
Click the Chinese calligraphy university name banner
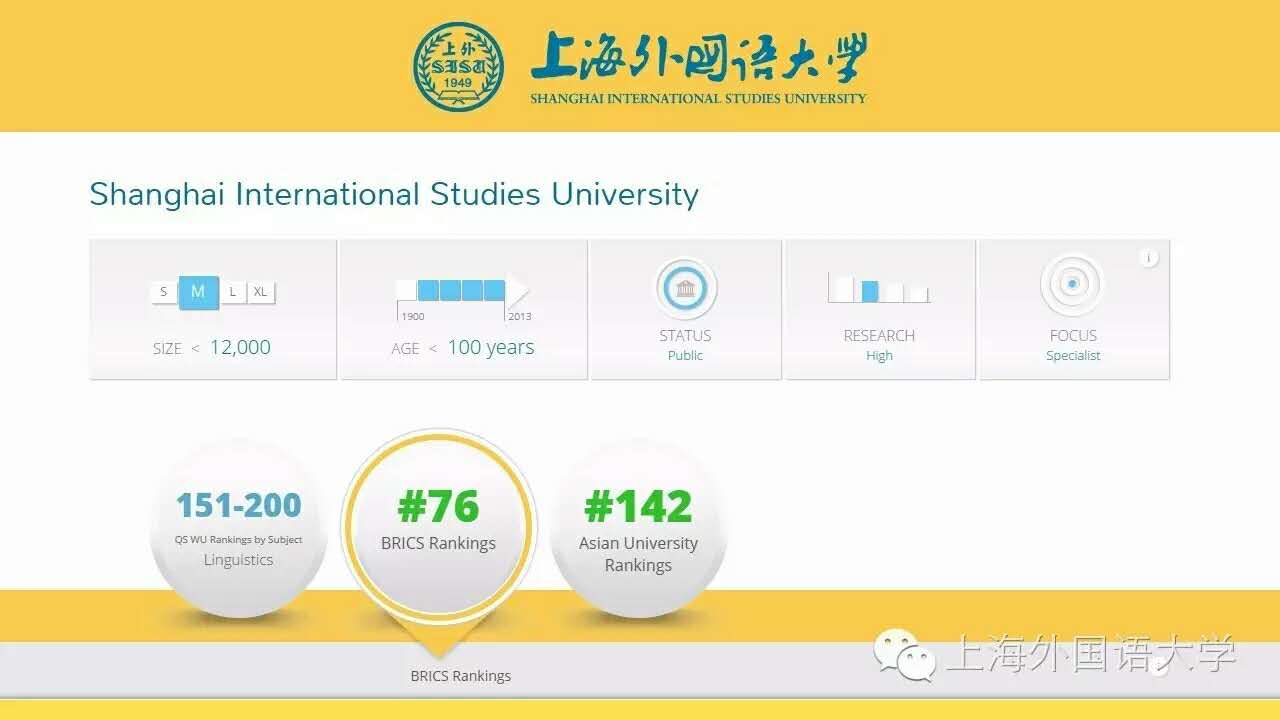click(x=698, y=59)
